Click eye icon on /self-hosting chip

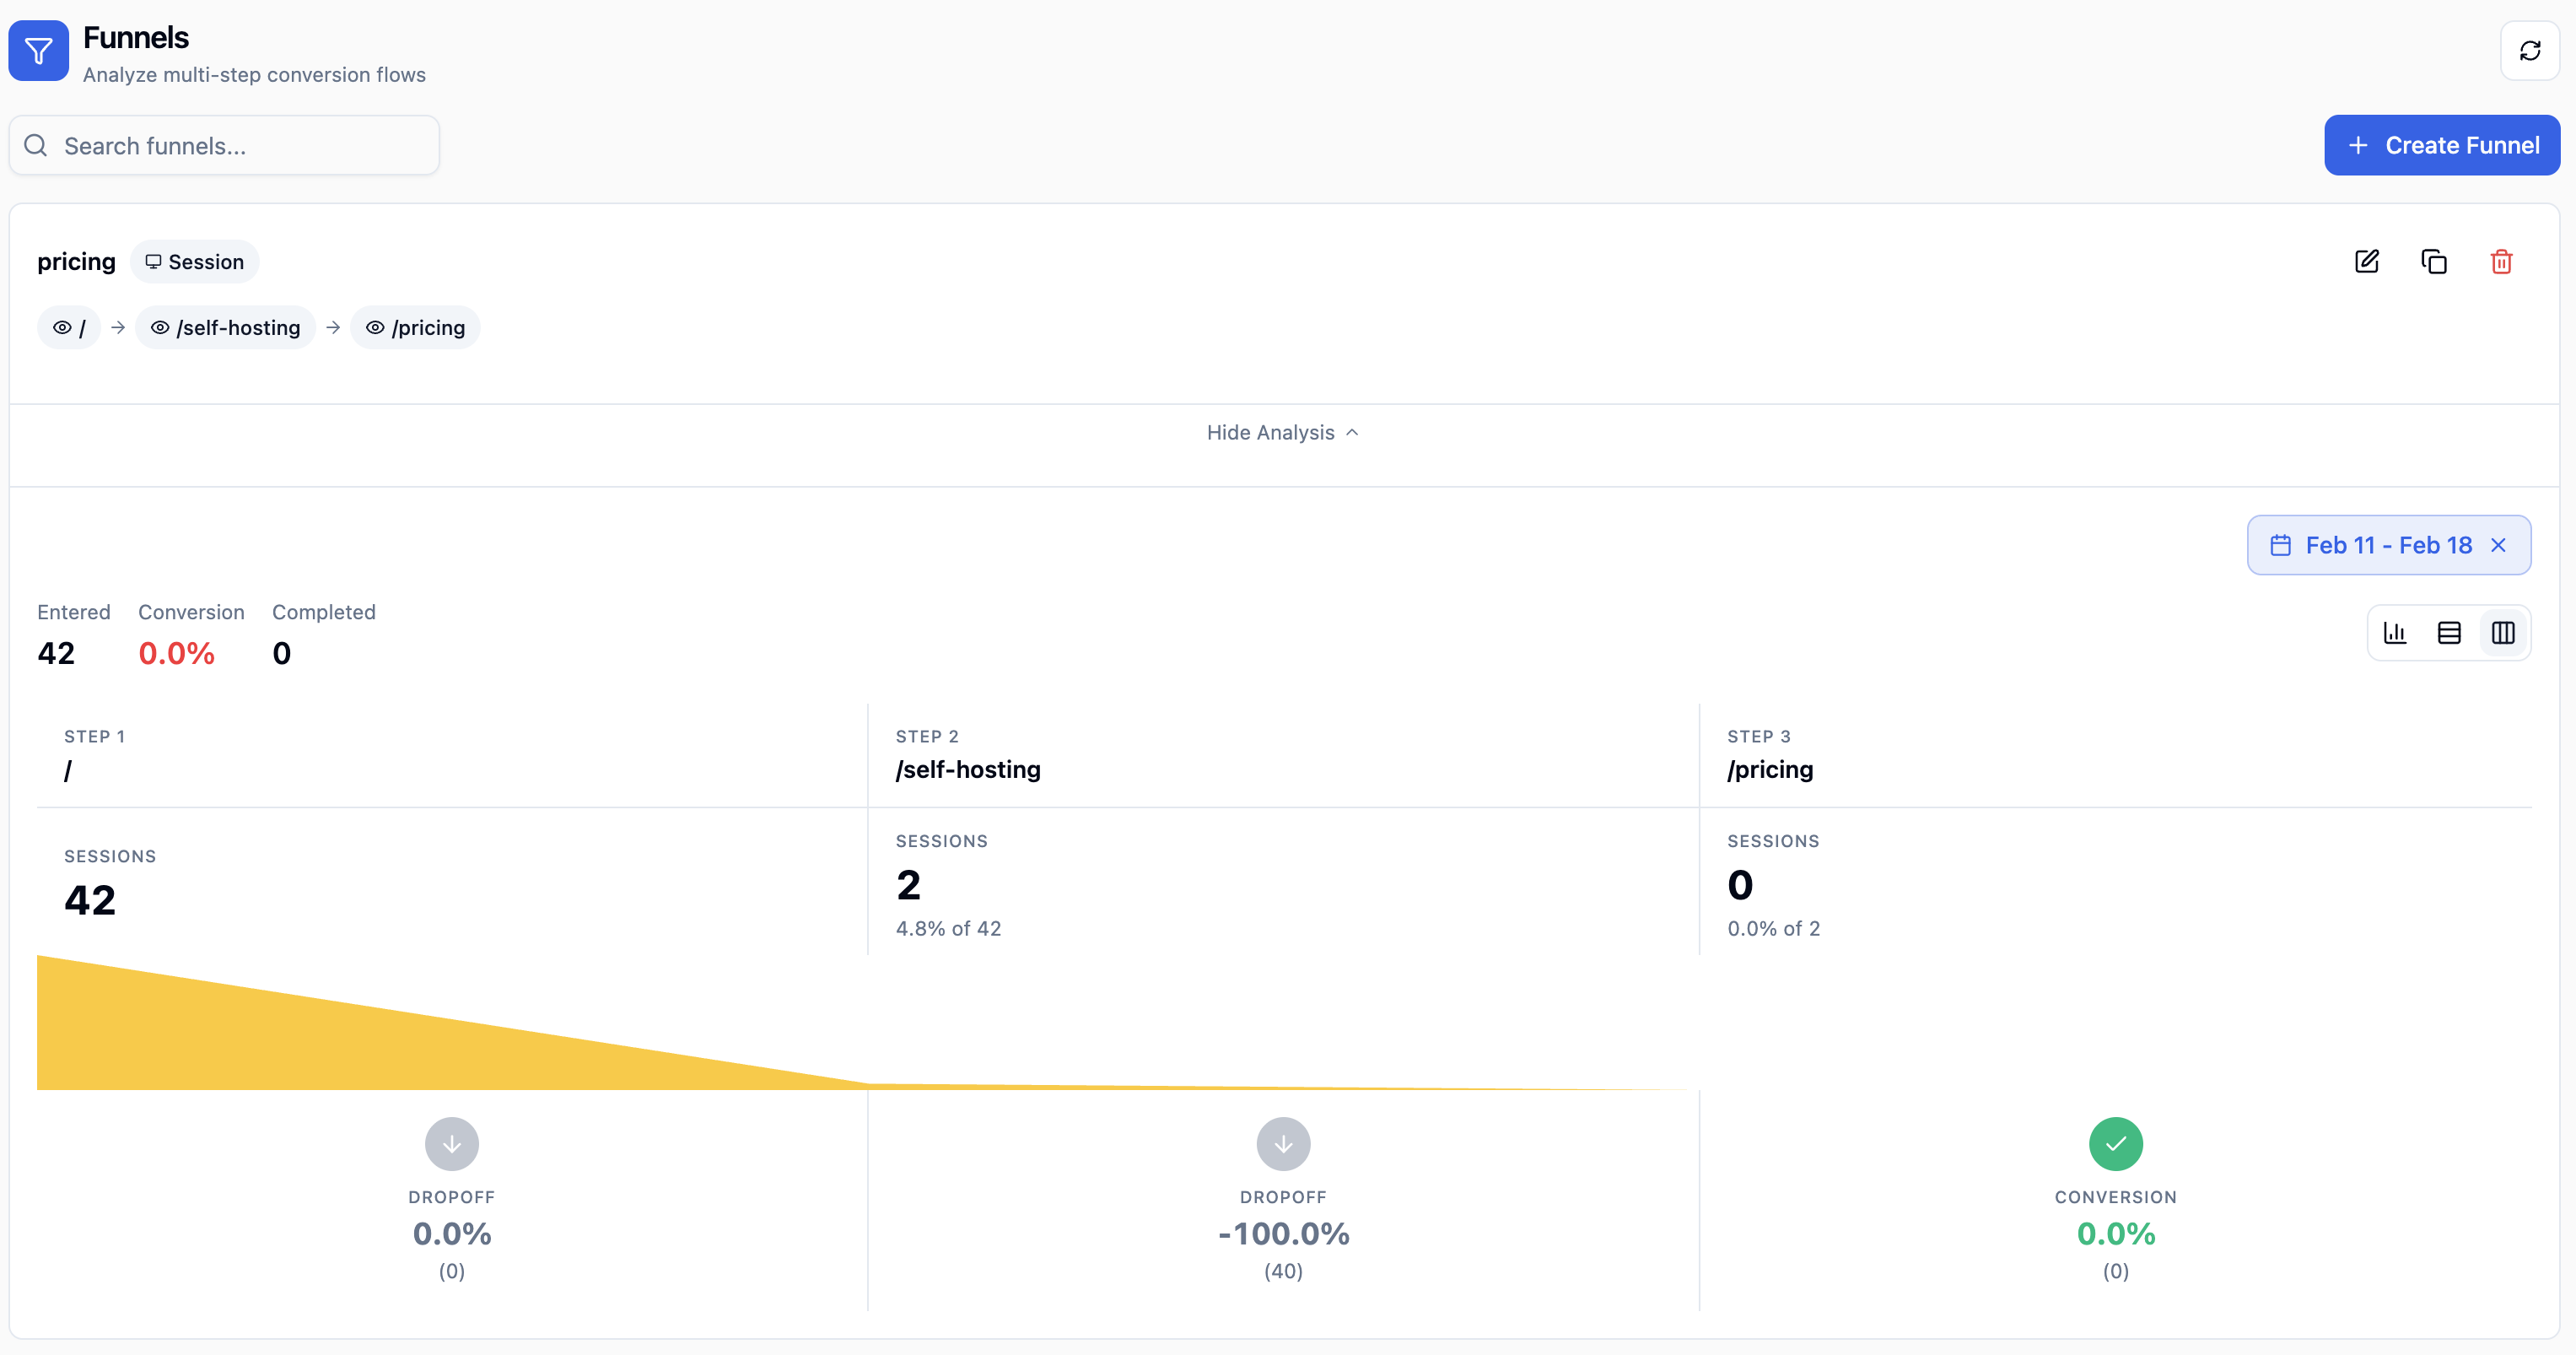point(159,328)
